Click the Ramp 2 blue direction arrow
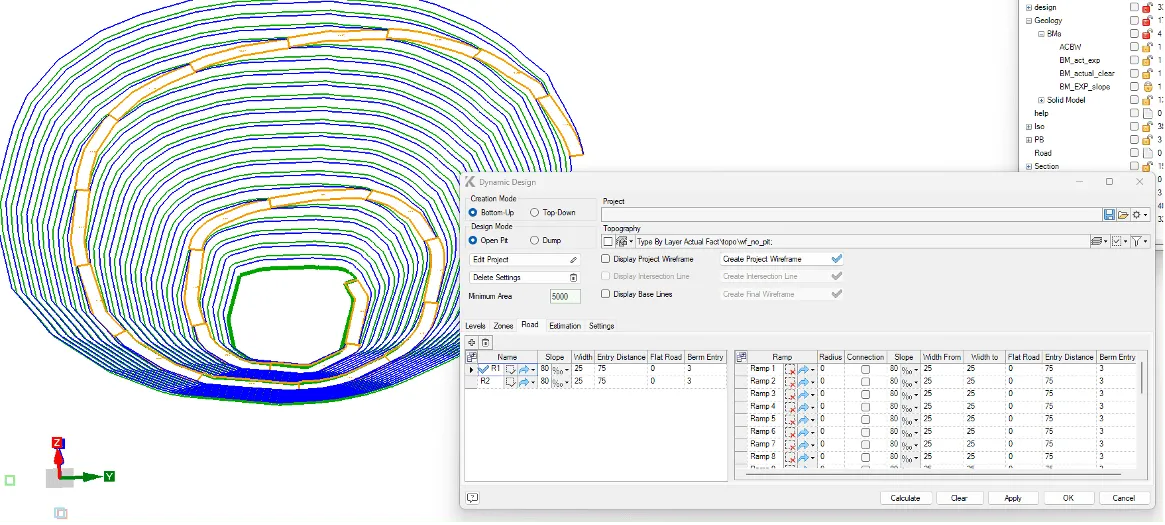The image size is (1165, 525). point(803,382)
